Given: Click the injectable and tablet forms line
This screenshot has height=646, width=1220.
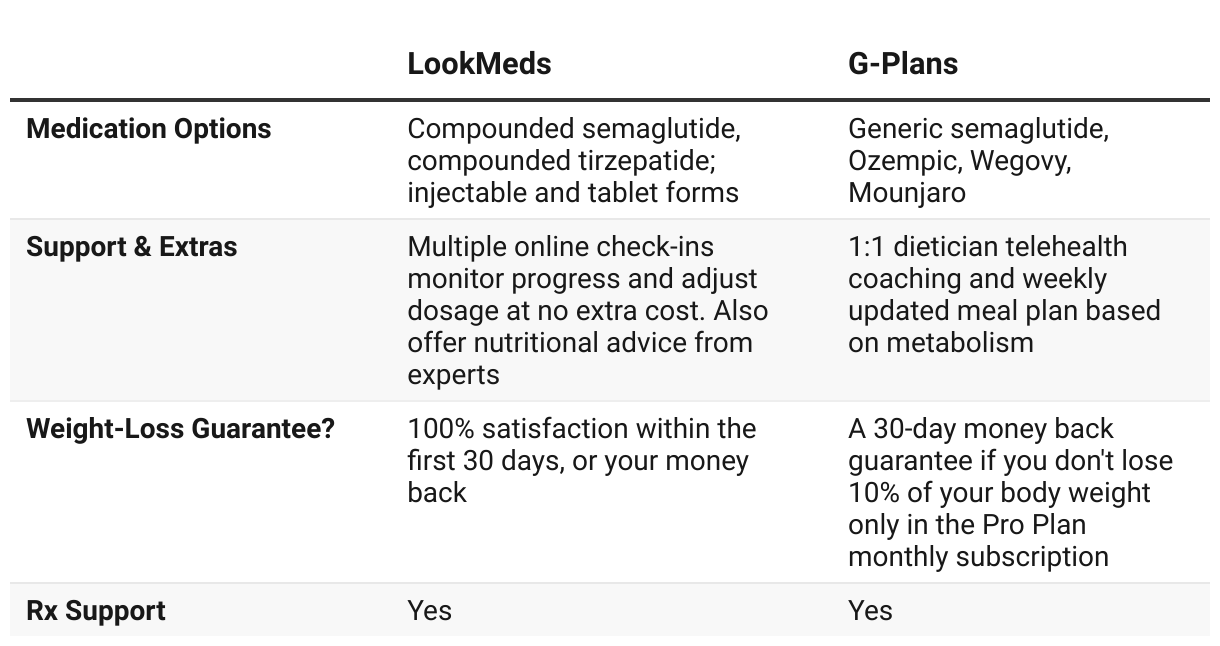Looking at the screenshot, I should [573, 193].
